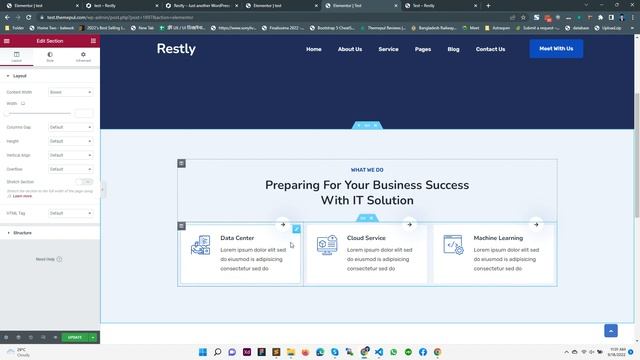Open the widgets grid panel icon
Screen dimensions: 640x360
pyautogui.click(x=93, y=41)
